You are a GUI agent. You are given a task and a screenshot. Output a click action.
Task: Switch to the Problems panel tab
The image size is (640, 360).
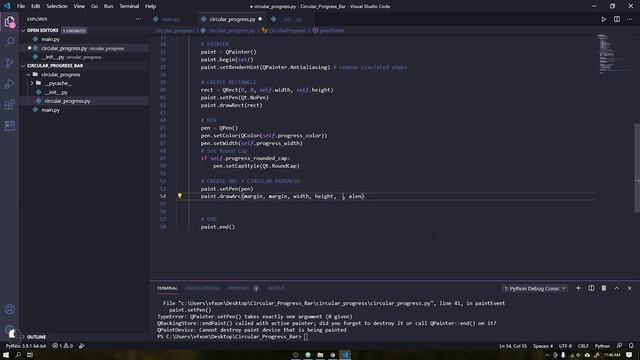click(238, 288)
